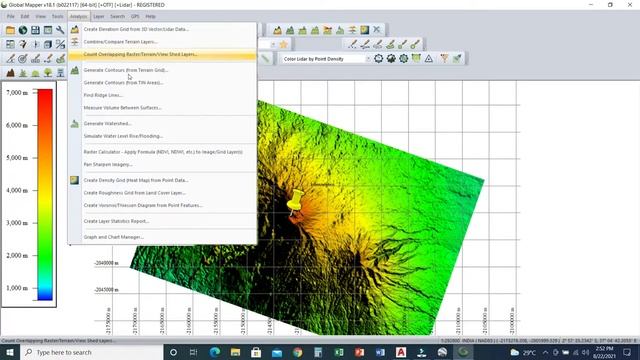Image resolution: width=640 pixels, height=360 pixels.
Task: Click the triangle icon in Lidar toolbar
Action: (429, 59)
